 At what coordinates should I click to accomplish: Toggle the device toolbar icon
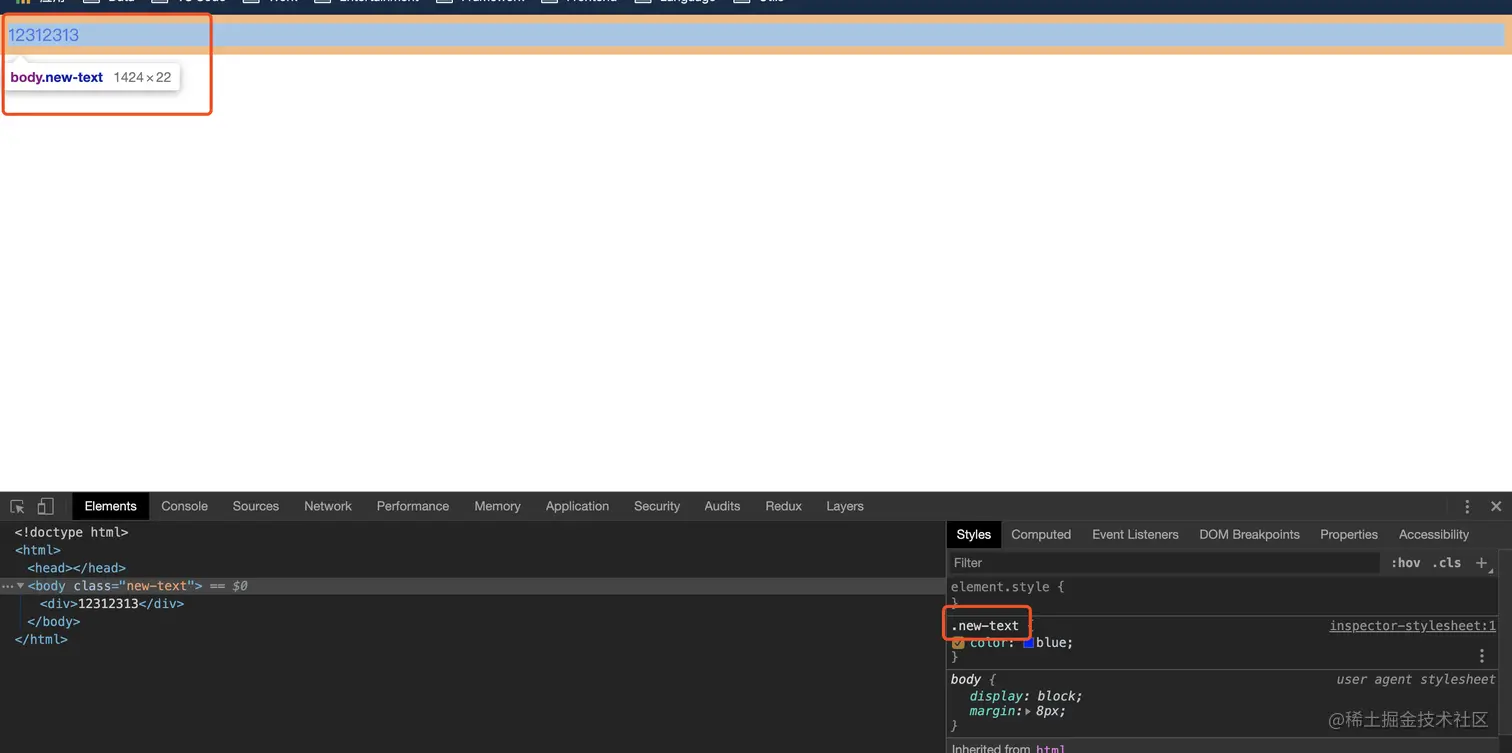click(x=45, y=506)
